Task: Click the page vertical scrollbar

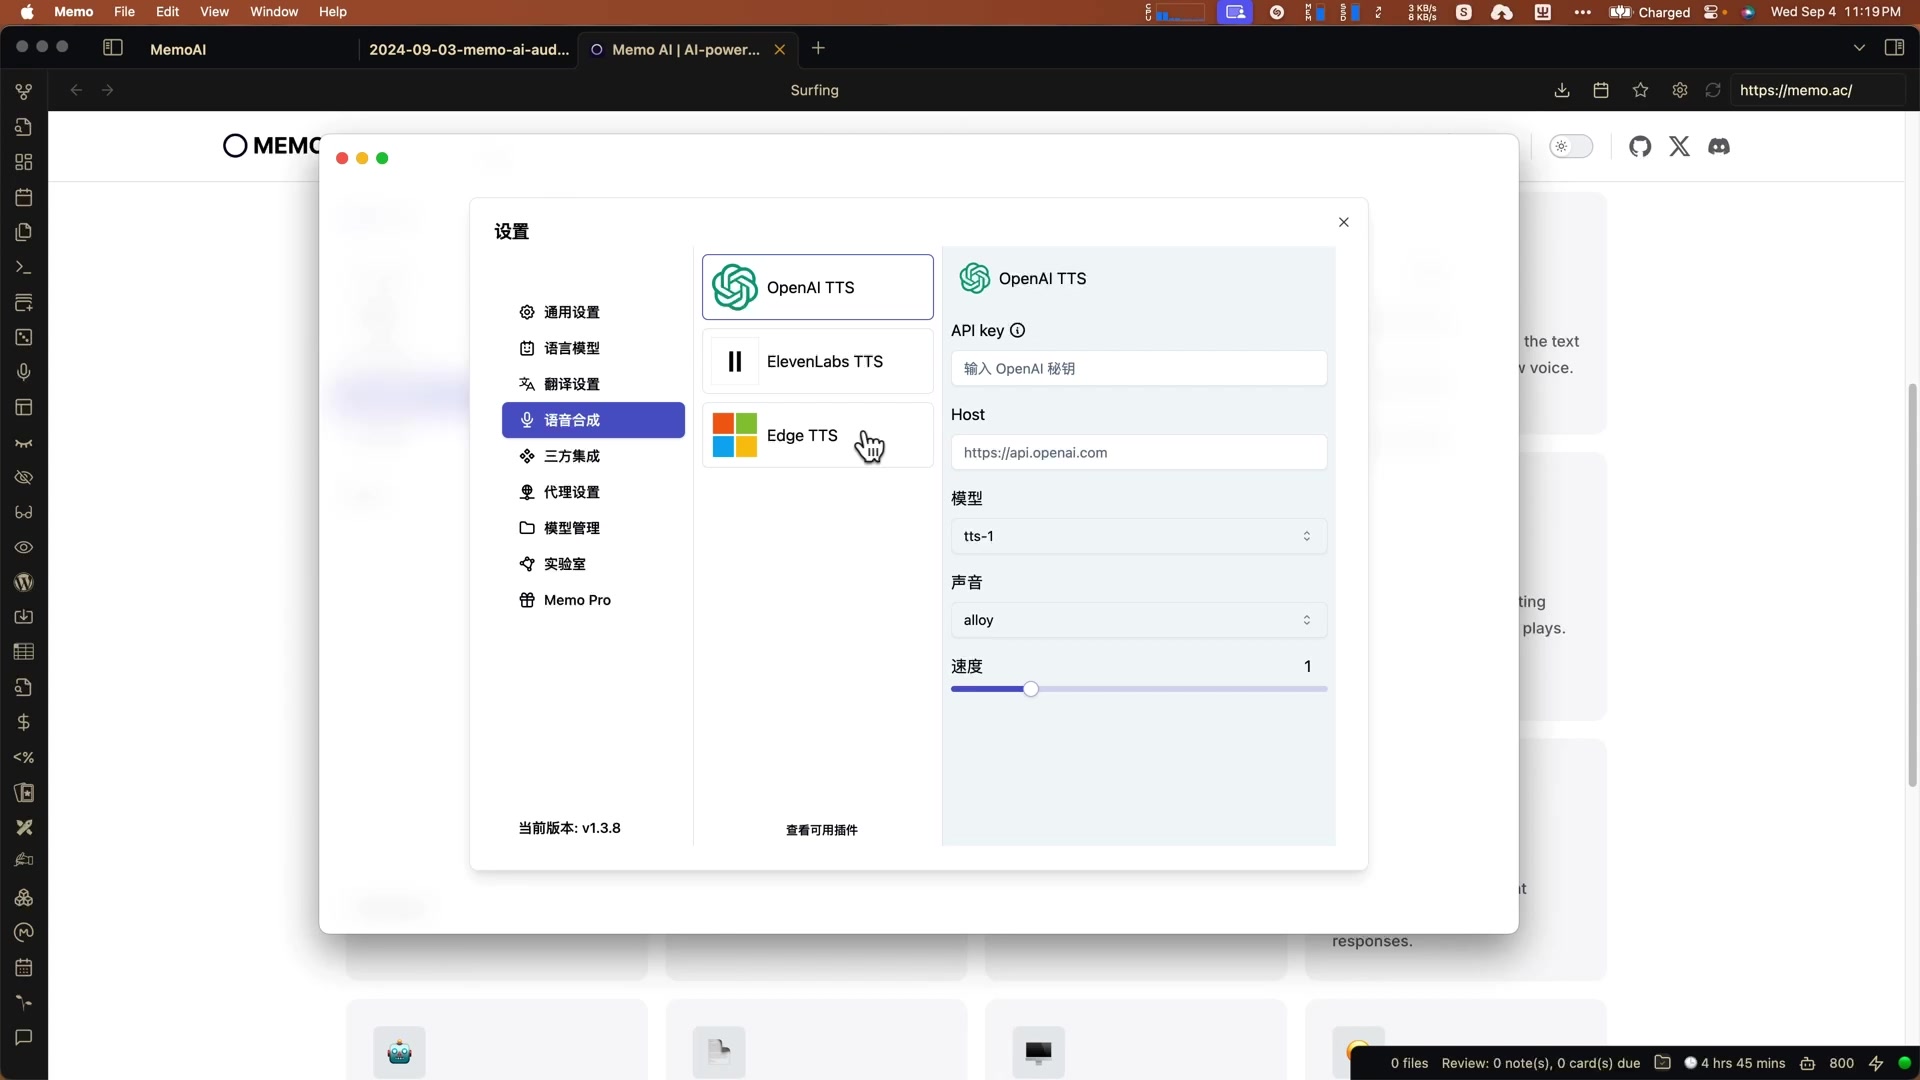Action: (1913, 585)
